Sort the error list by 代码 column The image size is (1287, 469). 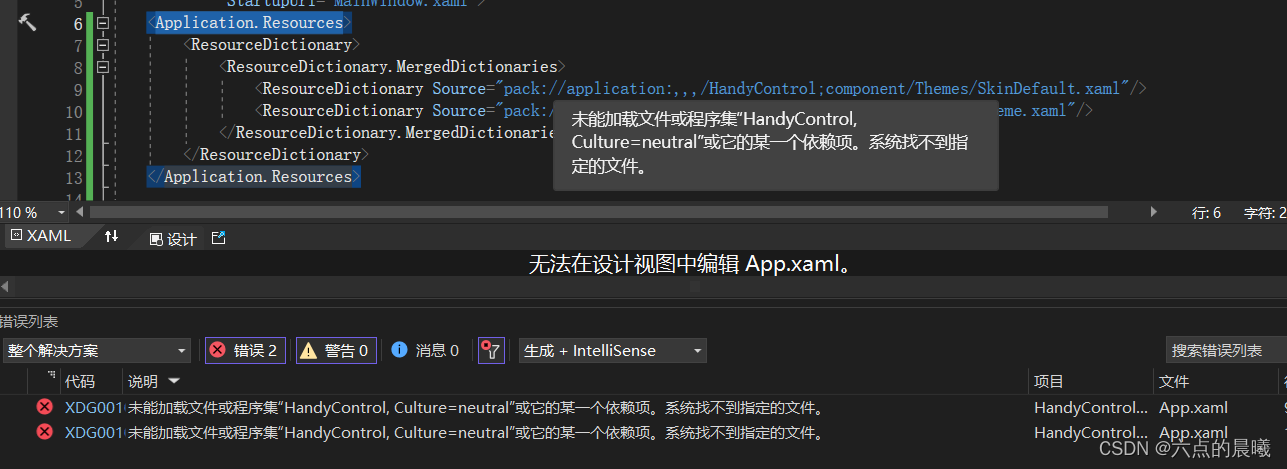coord(80,381)
